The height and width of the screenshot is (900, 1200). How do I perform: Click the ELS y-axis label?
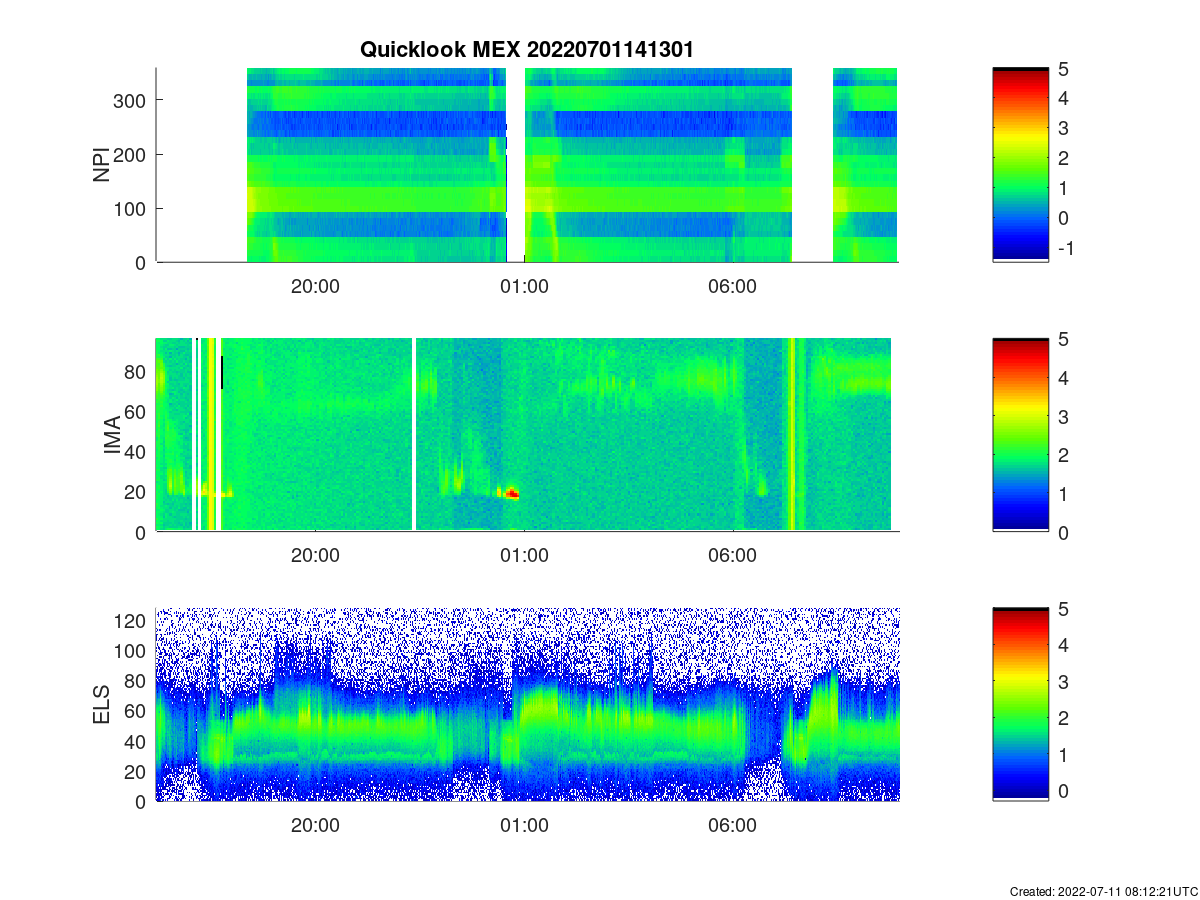(102, 704)
